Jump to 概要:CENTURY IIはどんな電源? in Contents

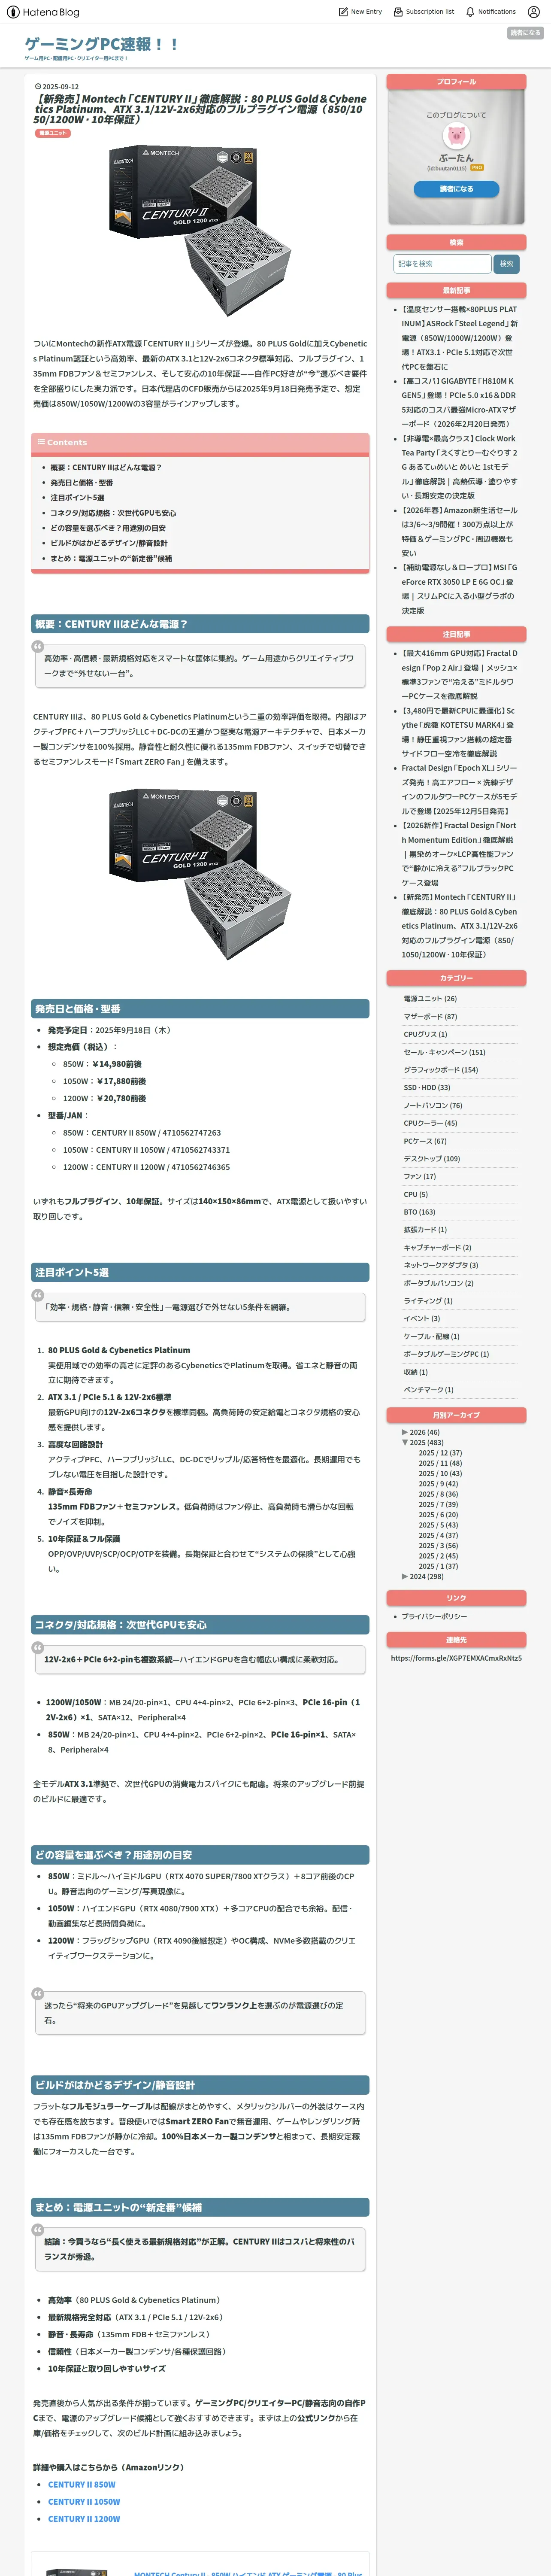(106, 467)
